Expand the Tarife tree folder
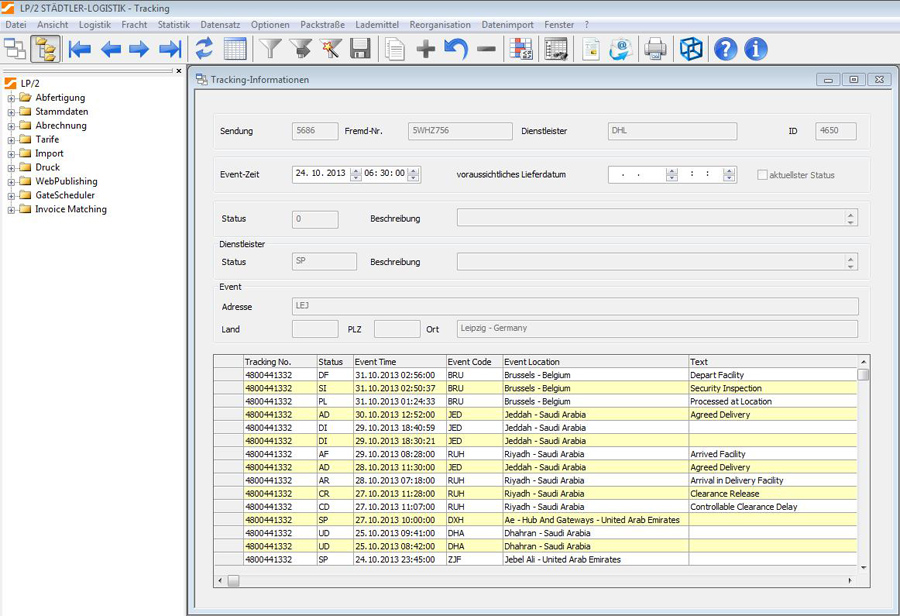 [x=11, y=140]
